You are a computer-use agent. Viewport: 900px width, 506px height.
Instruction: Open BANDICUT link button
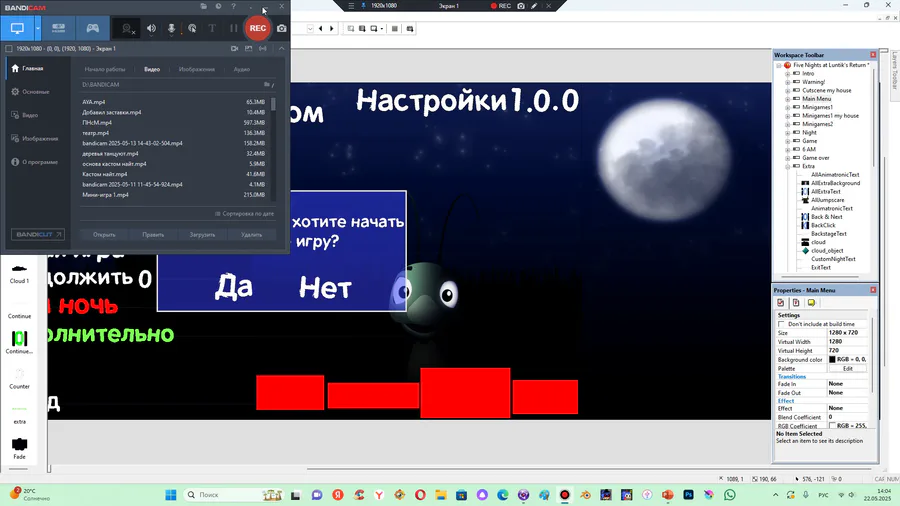point(38,235)
